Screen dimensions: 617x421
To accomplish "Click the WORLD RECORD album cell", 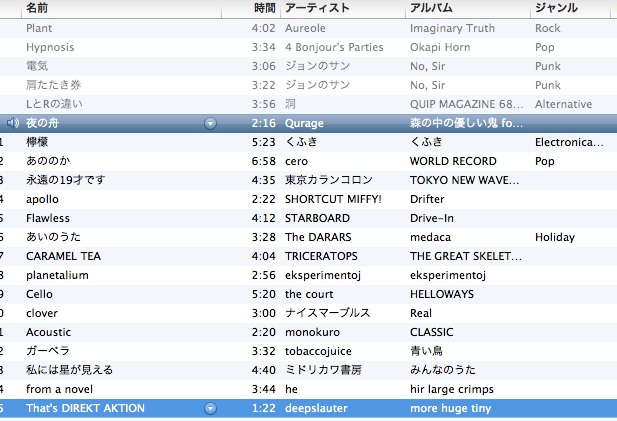I will tap(453, 161).
